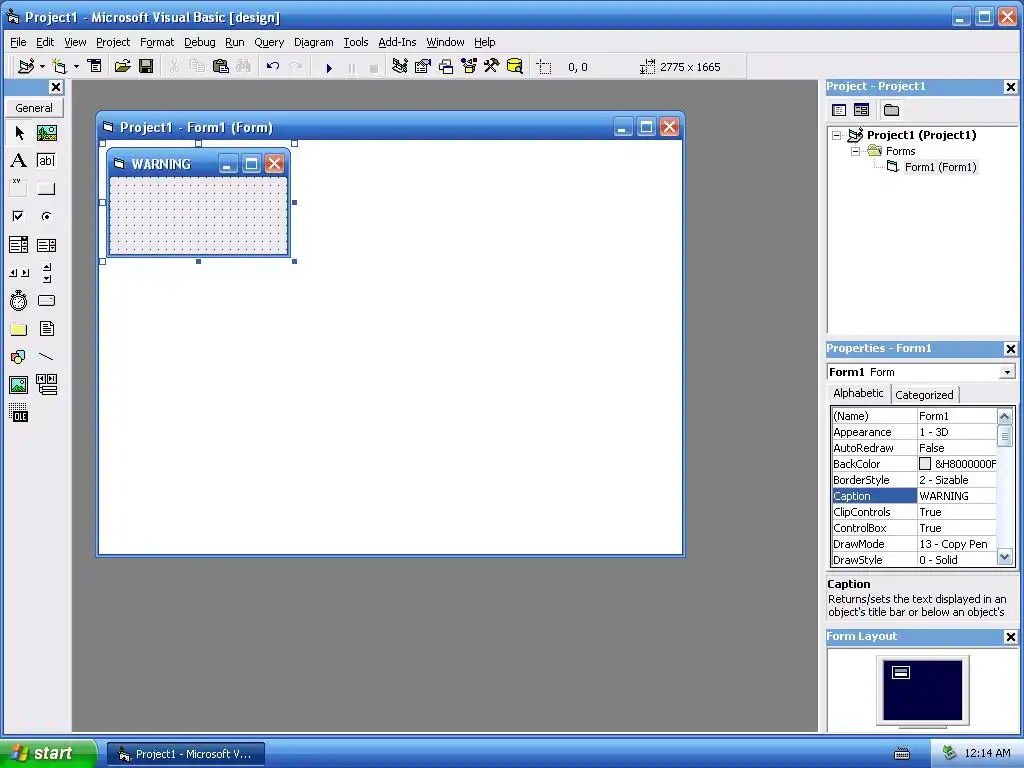Select the PictureBox control tool
Image resolution: width=1024 pixels, height=768 pixels.
[46, 133]
